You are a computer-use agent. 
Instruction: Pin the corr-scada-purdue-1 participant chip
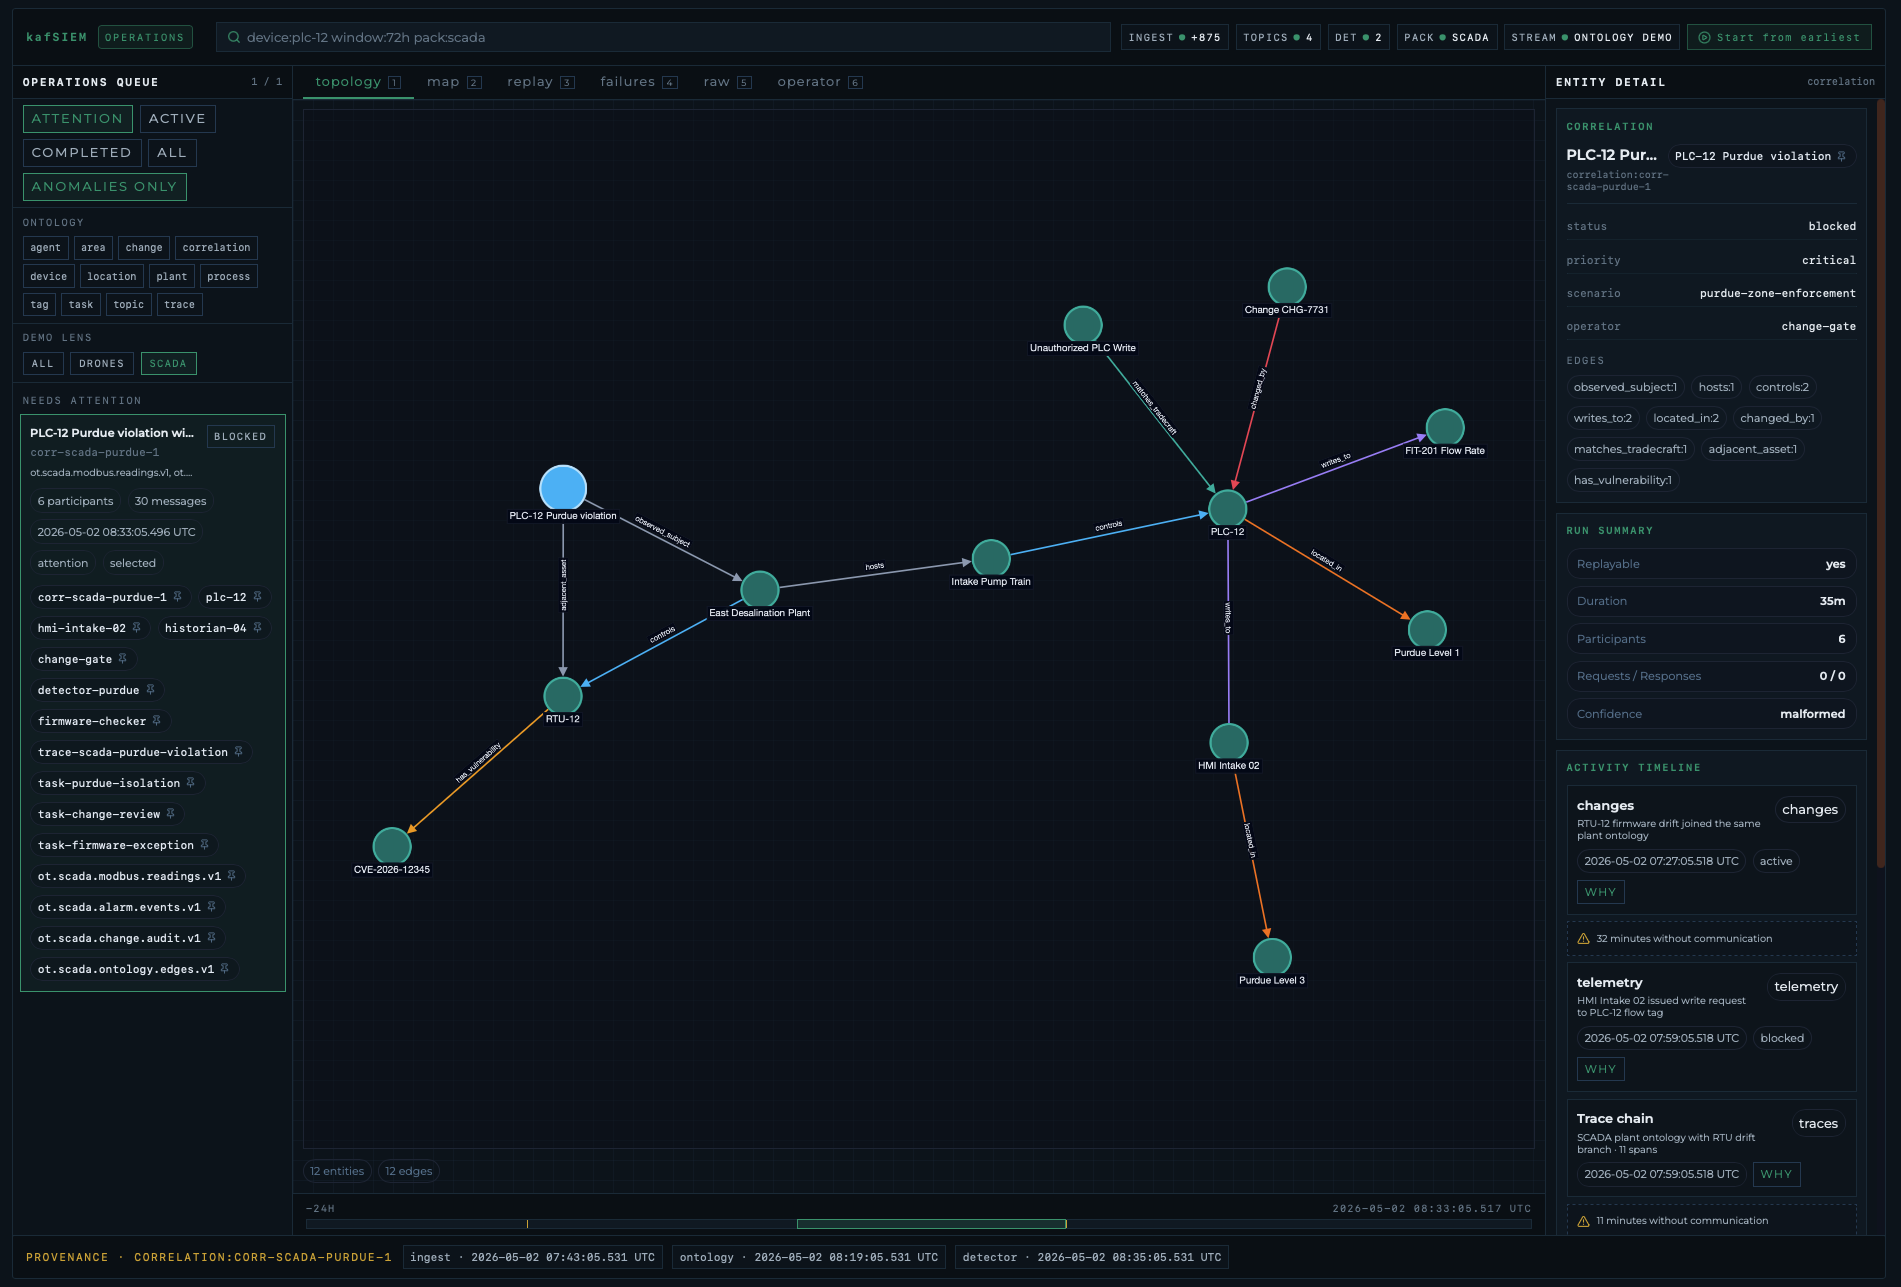pyautogui.click(x=177, y=597)
